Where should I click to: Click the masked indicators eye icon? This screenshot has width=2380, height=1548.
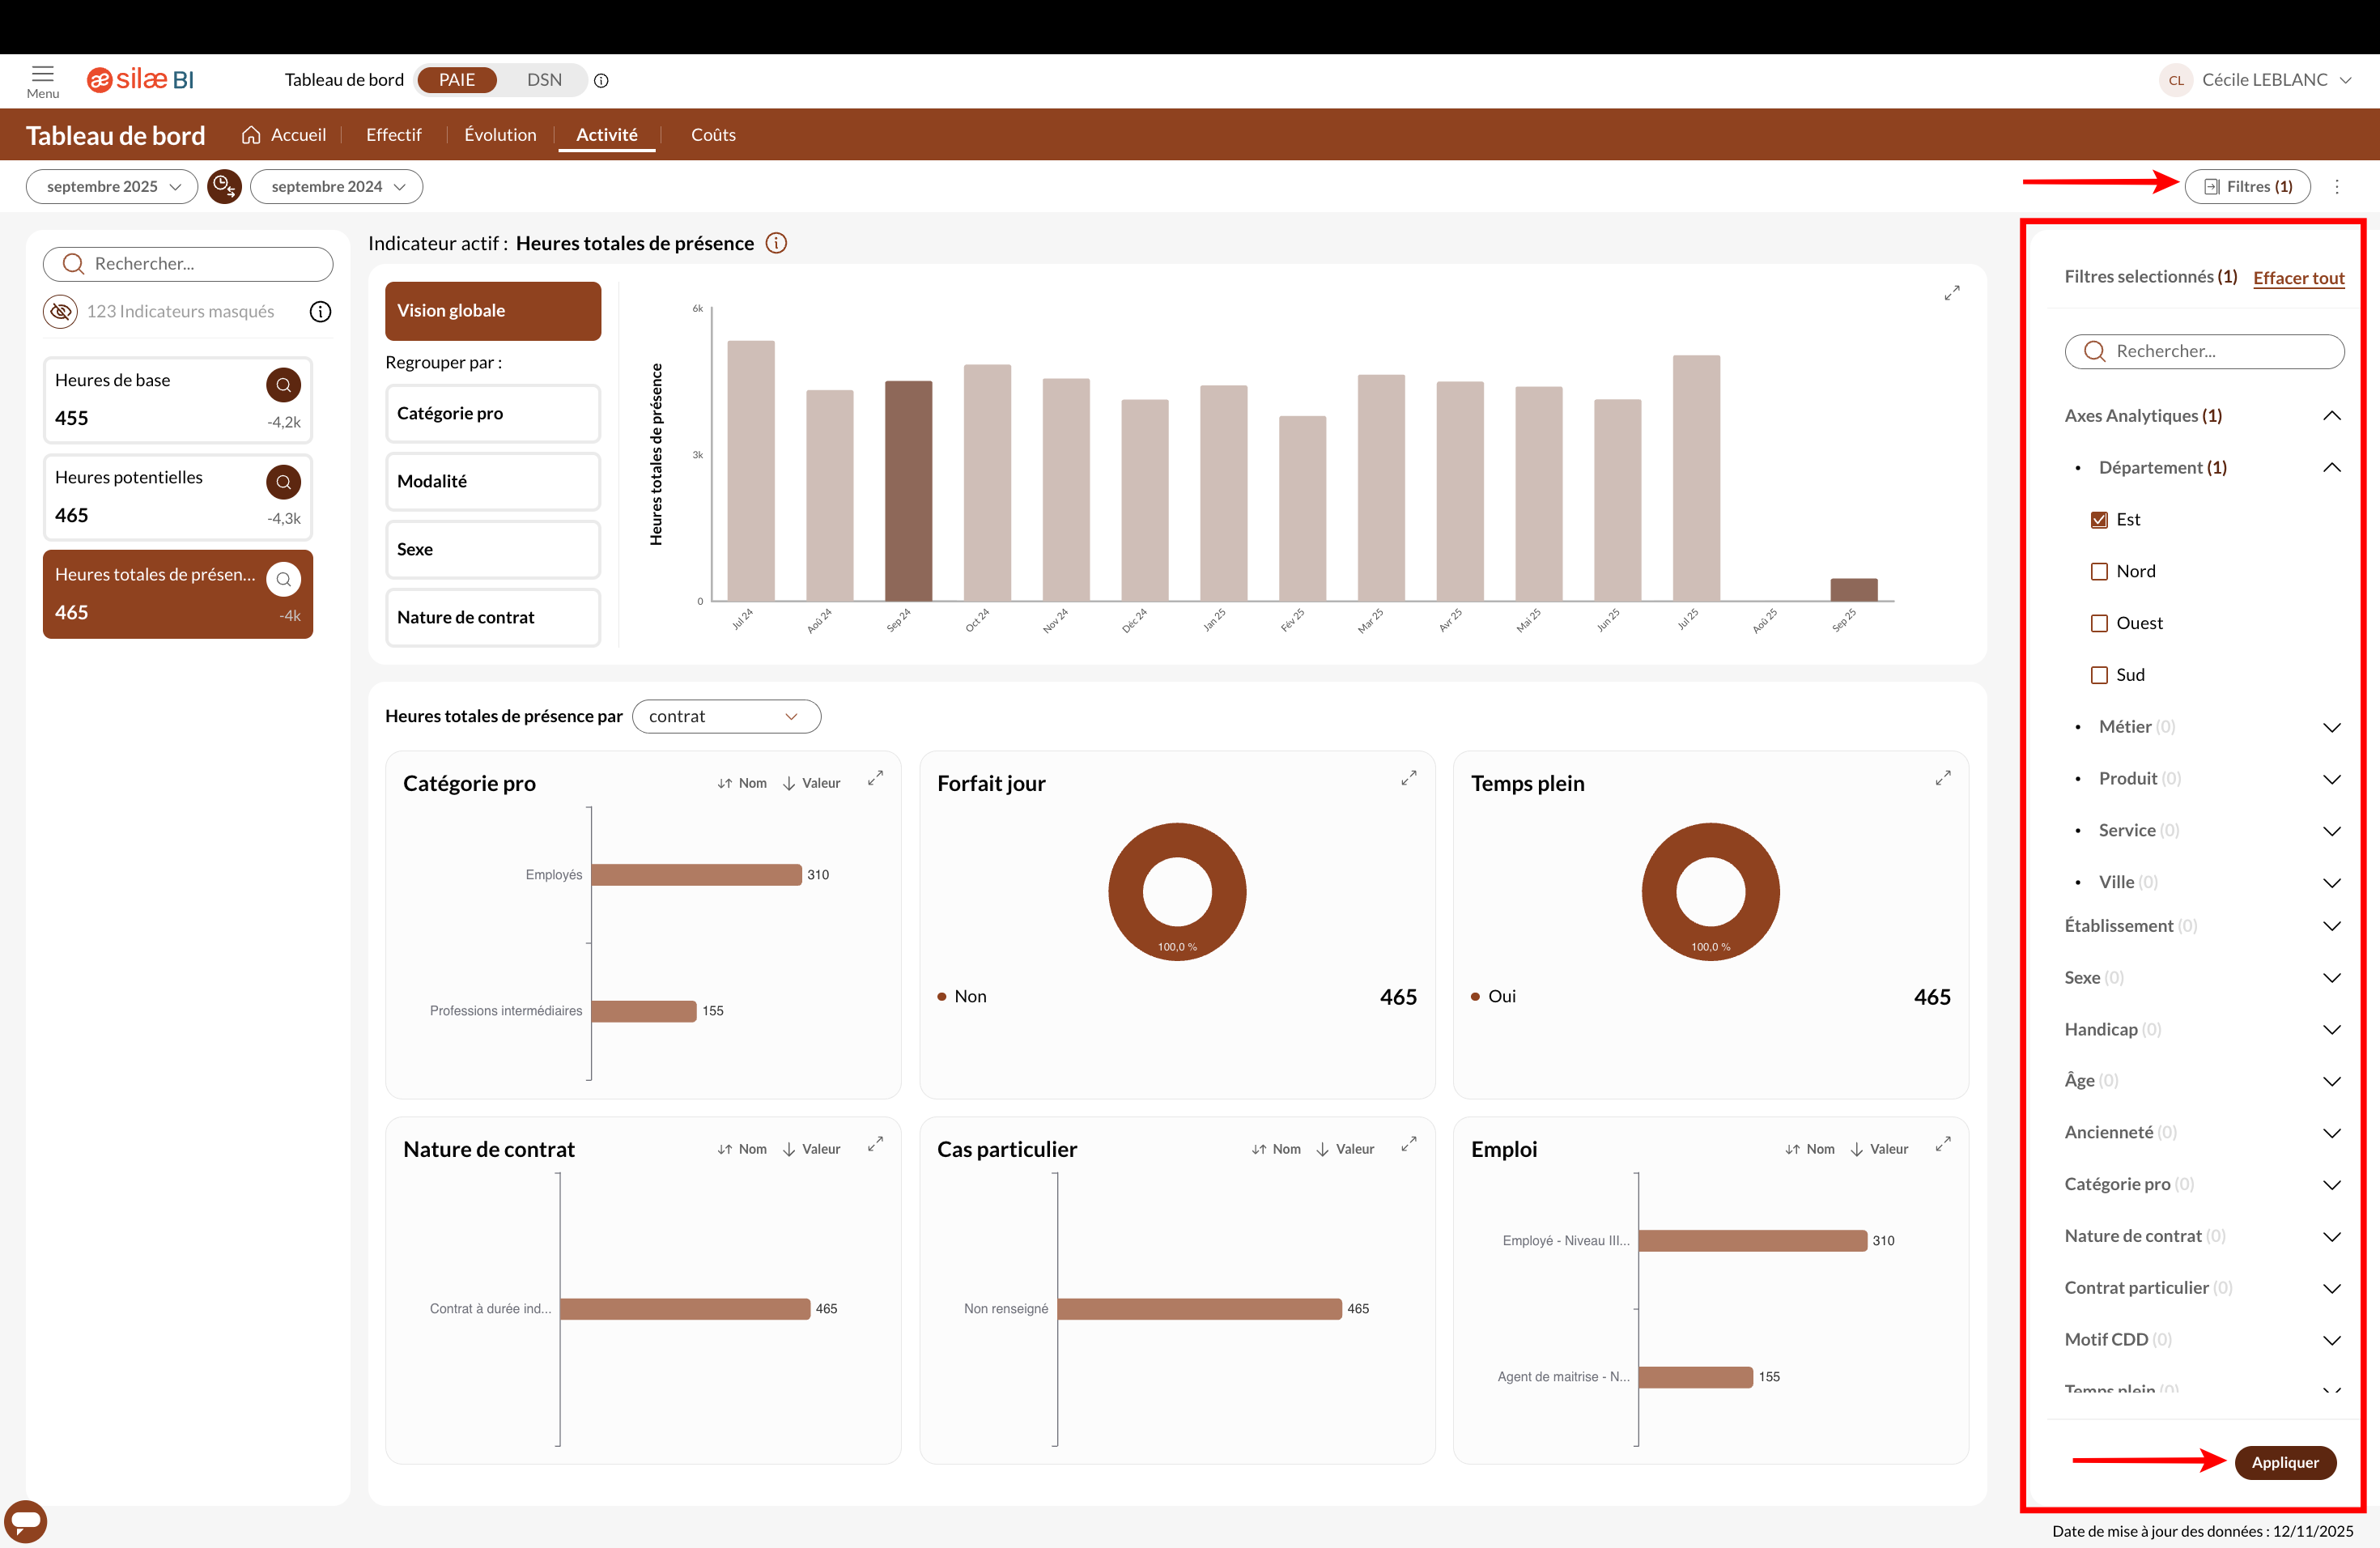coord(61,312)
